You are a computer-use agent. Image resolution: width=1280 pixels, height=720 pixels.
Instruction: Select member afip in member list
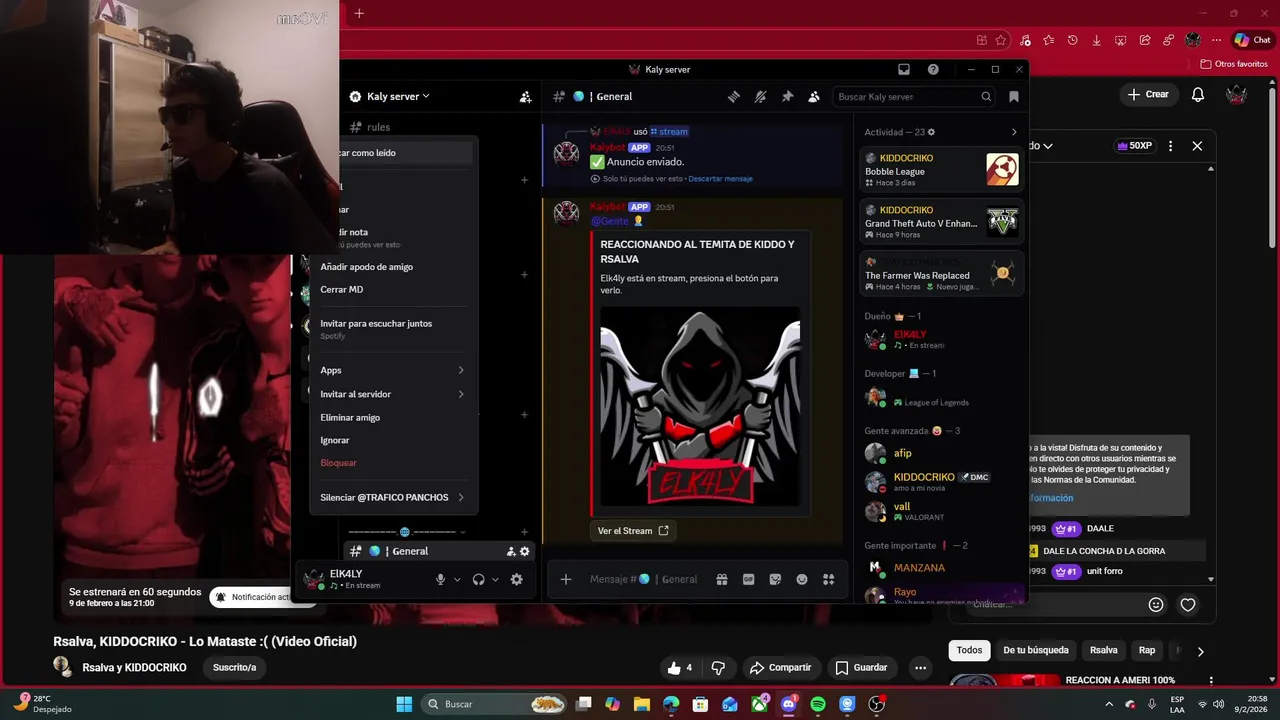(941, 453)
